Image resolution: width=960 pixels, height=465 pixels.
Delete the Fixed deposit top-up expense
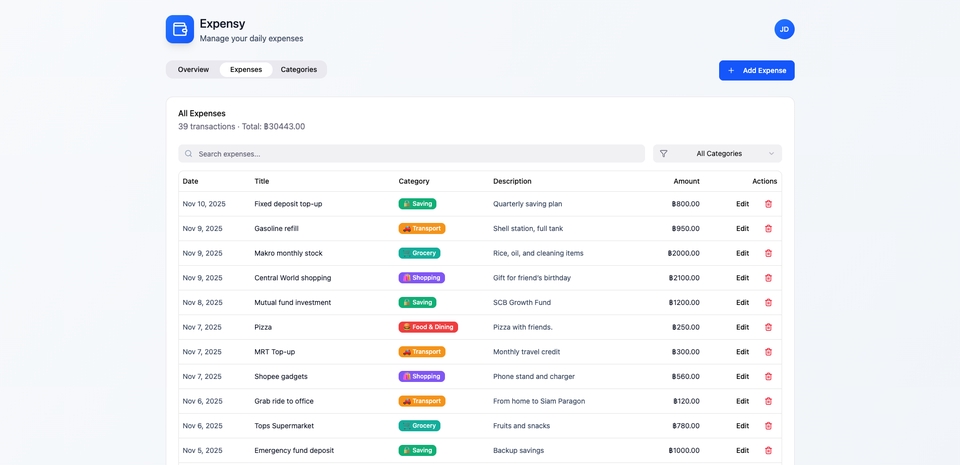click(768, 204)
